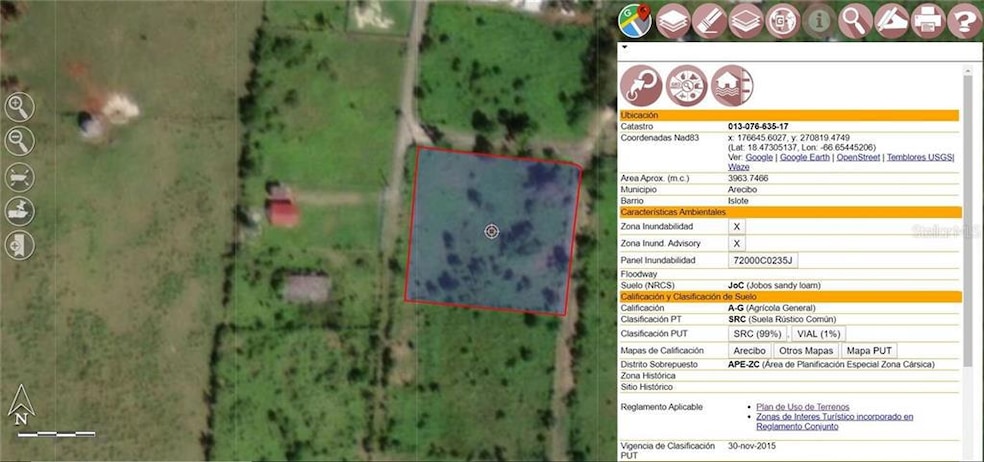Viewport: 984px width, 462px height.
Task: Zoom in with the plus magnifier icon
Action: 19,107
